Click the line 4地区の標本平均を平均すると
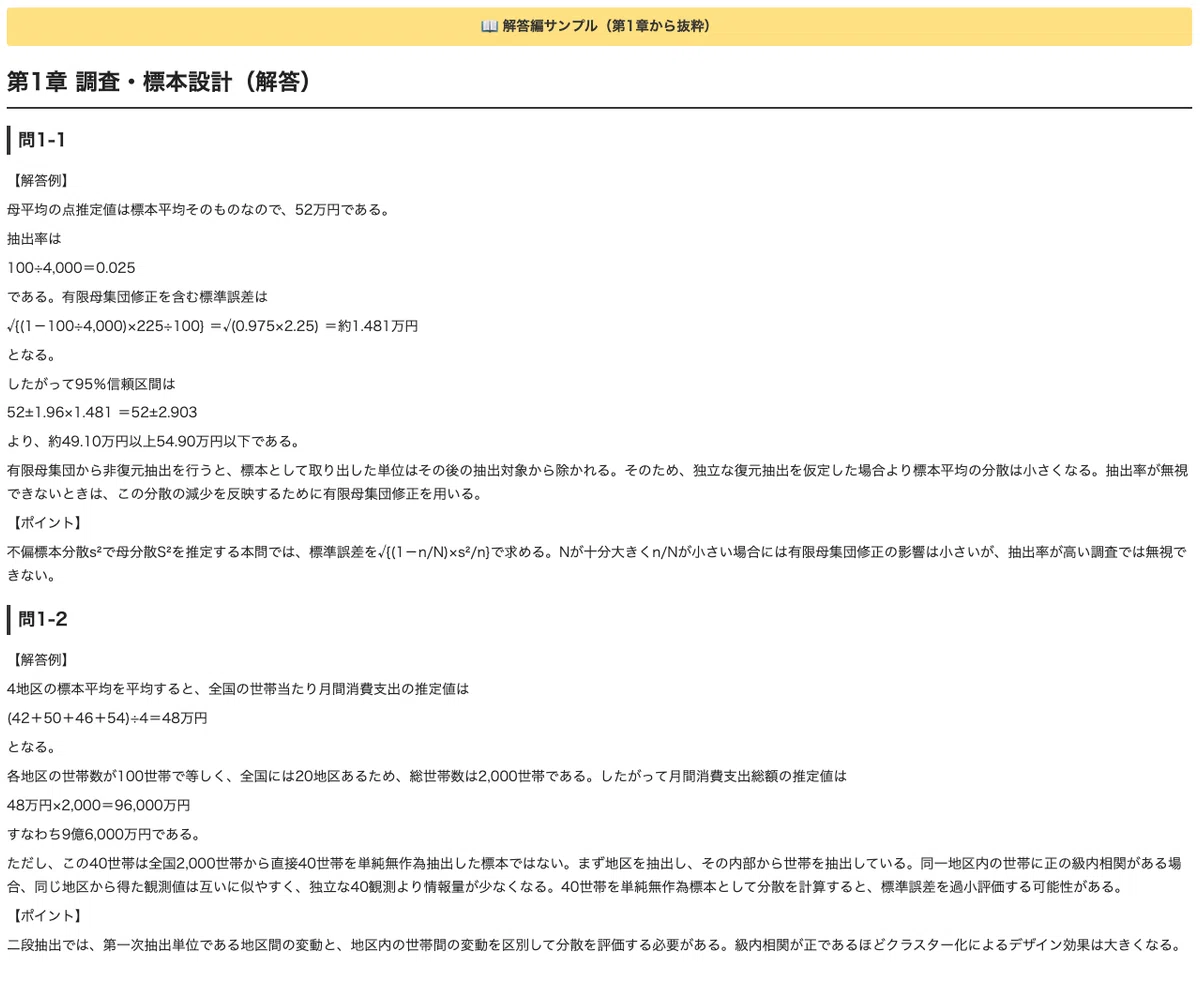 [x=238, y=689]
